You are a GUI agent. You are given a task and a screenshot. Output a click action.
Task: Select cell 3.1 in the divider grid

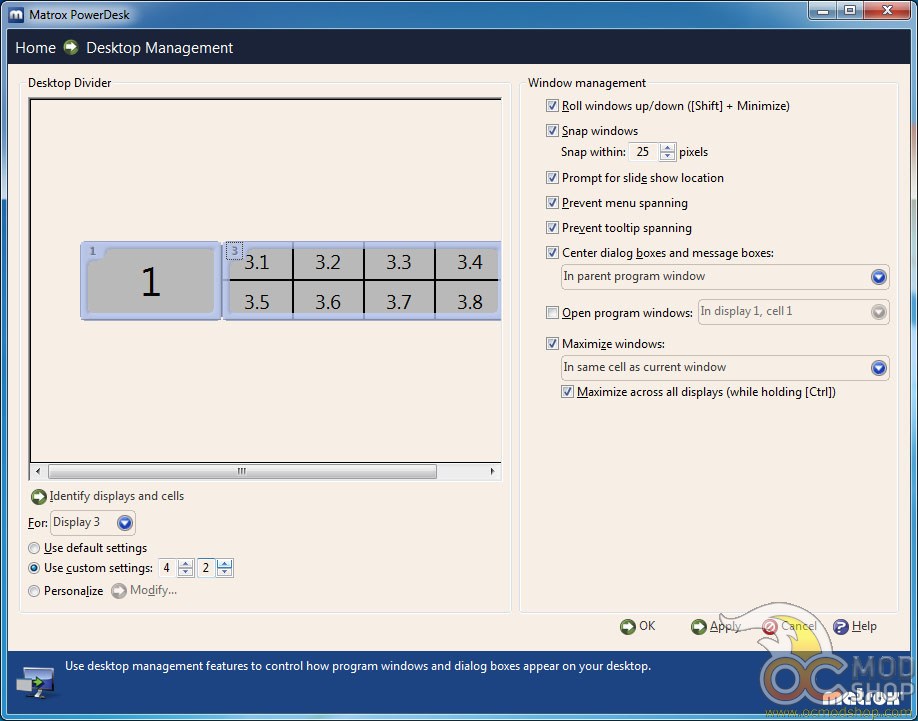pos(258,263)
